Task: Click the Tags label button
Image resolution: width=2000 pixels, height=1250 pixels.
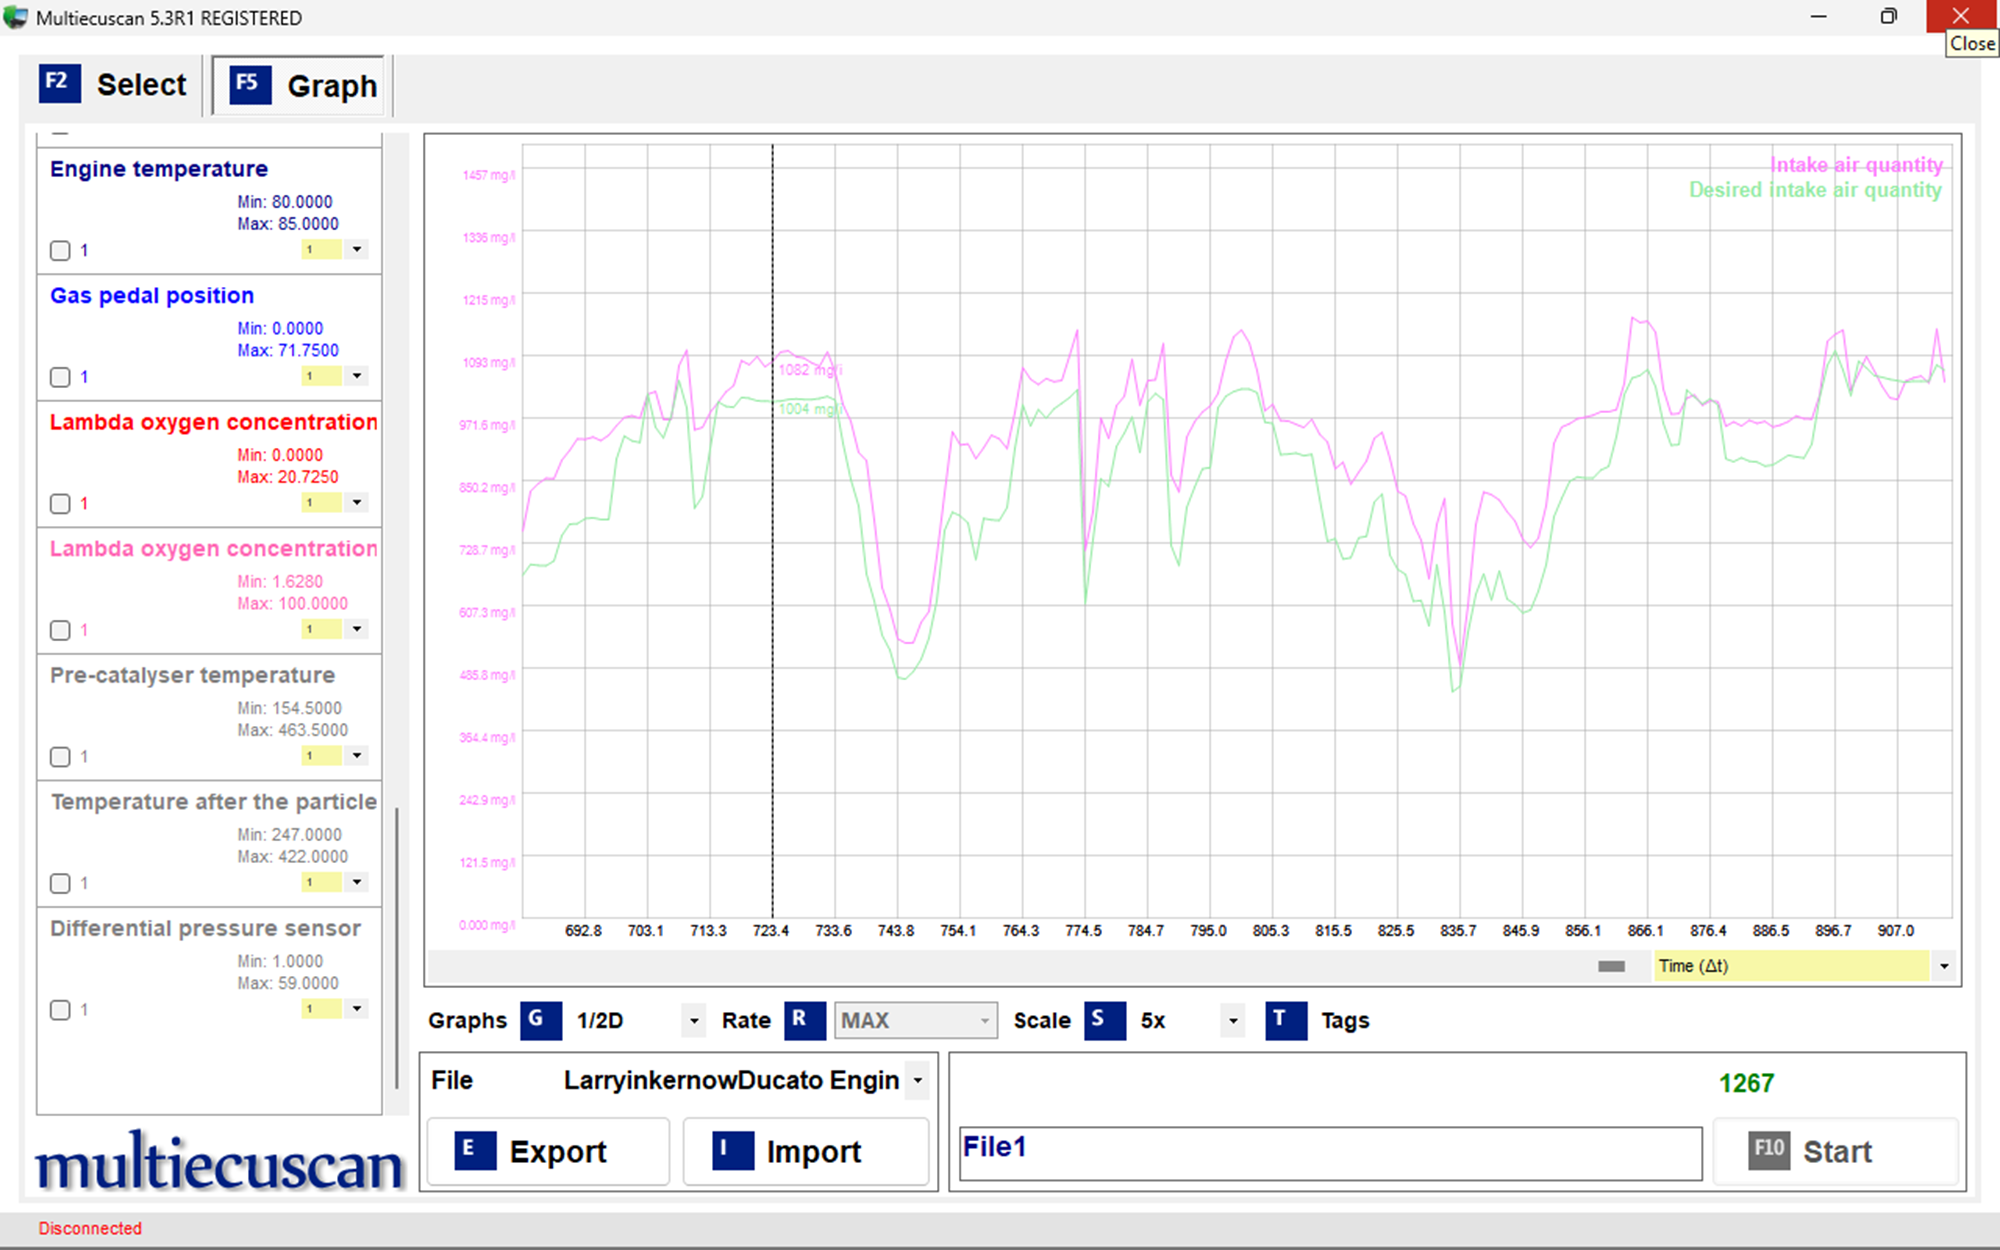Action: click(1345, 1021)
